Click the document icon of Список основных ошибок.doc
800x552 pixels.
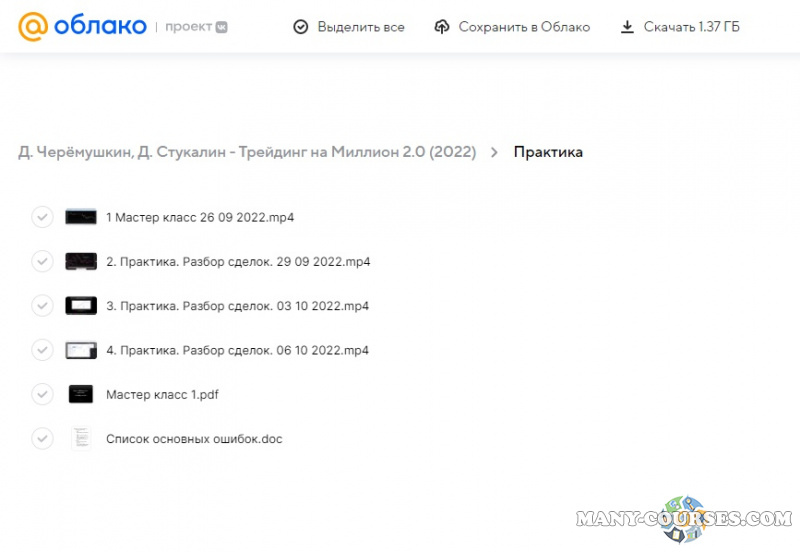click(x=80, y=438)
